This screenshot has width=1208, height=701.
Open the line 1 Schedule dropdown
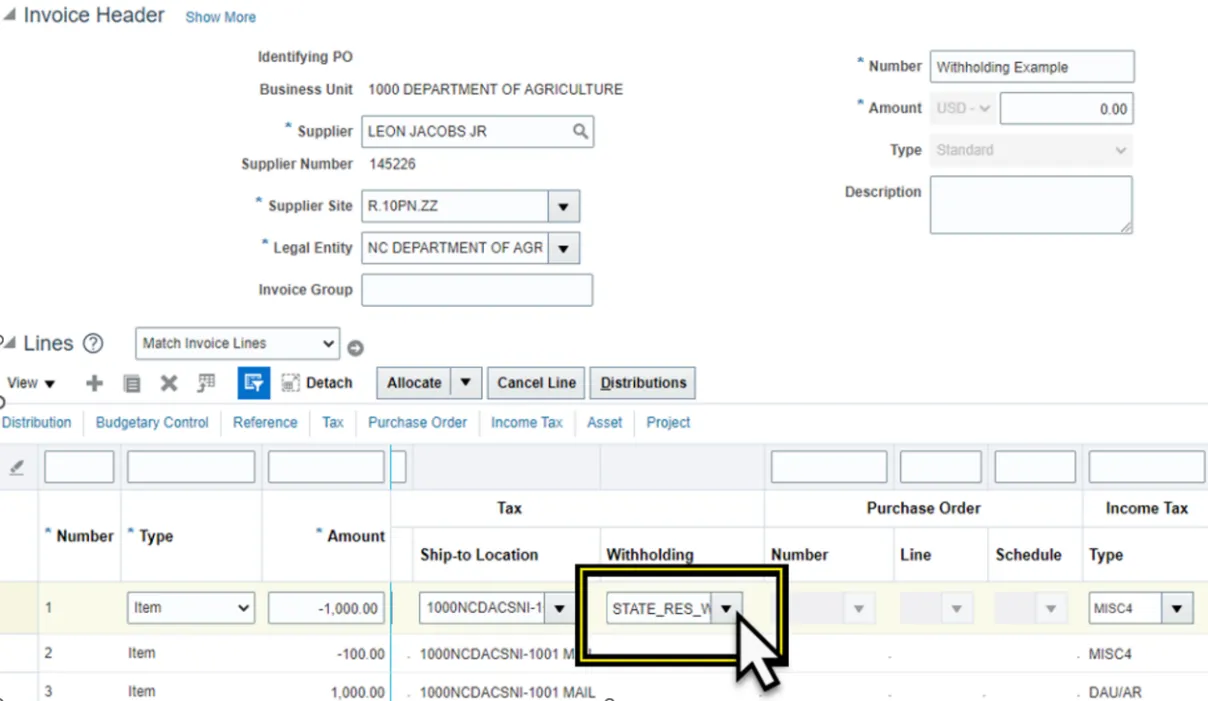click(1051, 608)
